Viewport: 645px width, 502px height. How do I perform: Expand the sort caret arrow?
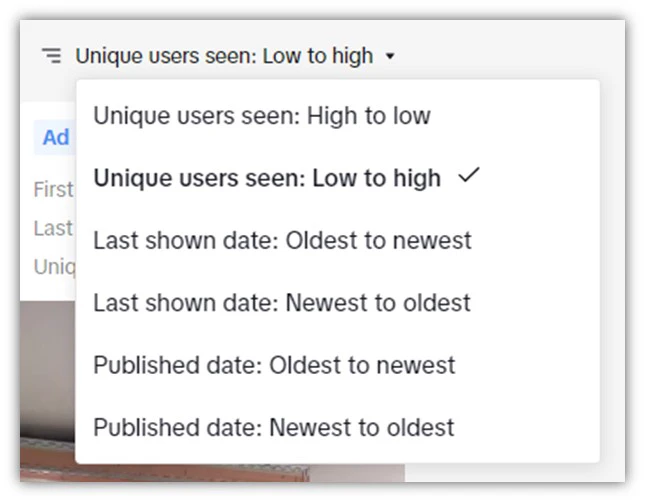pyautogui.click(x=390, y=57)
